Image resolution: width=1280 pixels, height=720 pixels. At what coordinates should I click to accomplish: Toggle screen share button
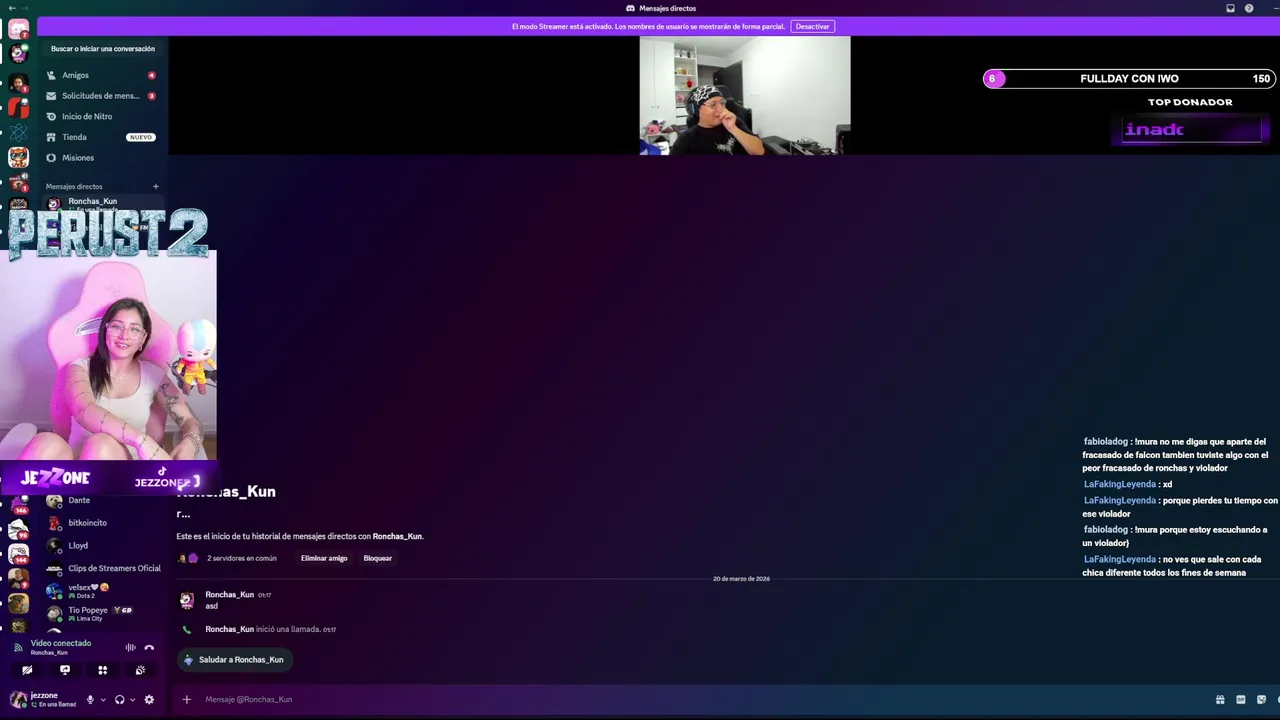[x=65, y=670]
